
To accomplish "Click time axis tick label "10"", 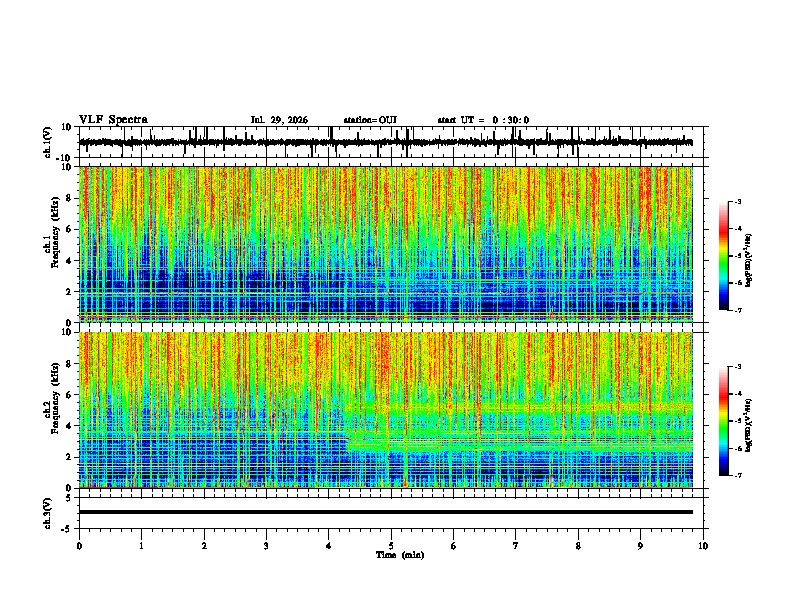I will point(703,546).
